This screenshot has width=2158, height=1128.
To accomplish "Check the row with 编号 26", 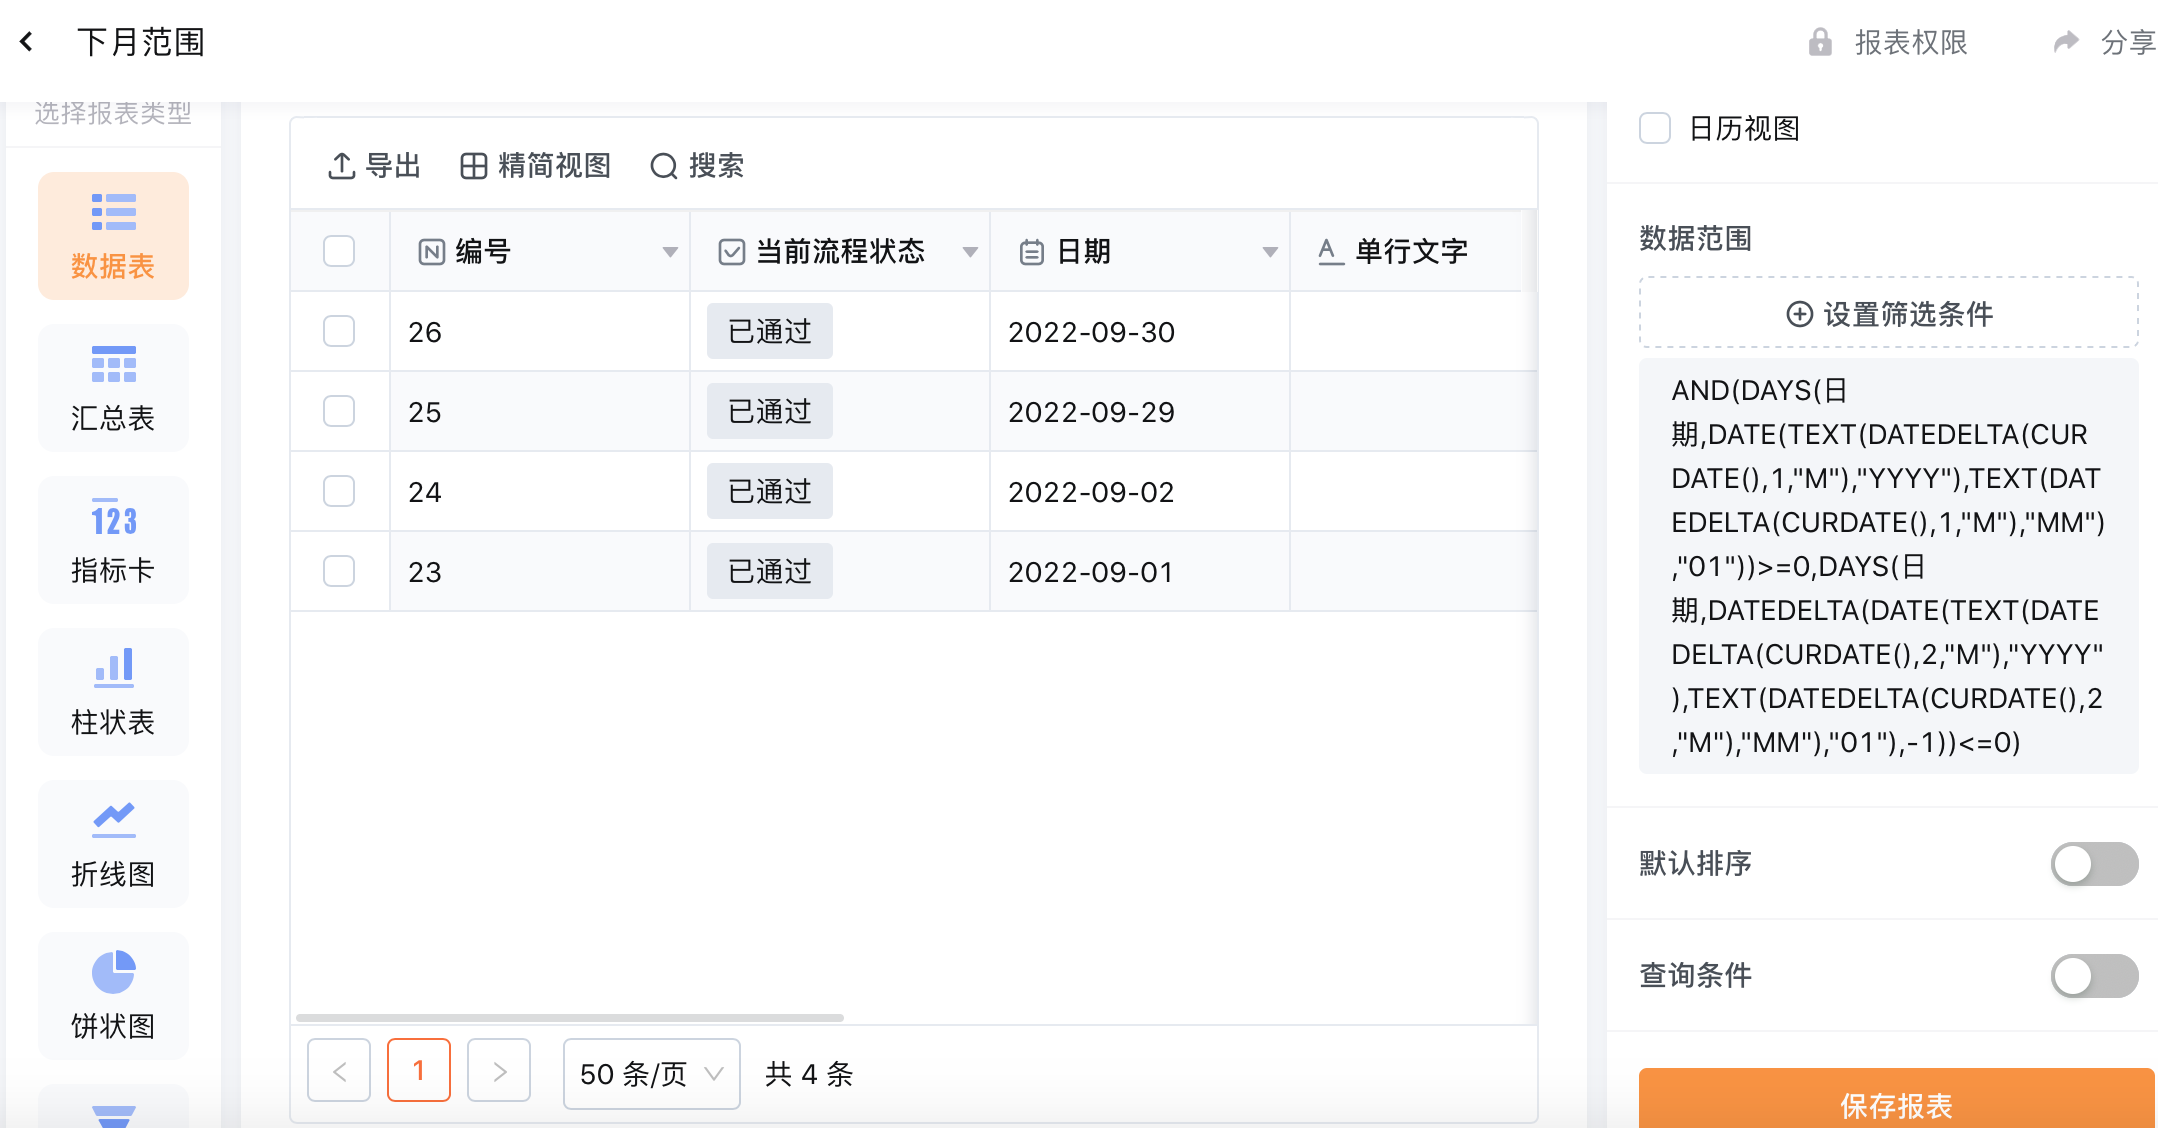I will (339, 331).
